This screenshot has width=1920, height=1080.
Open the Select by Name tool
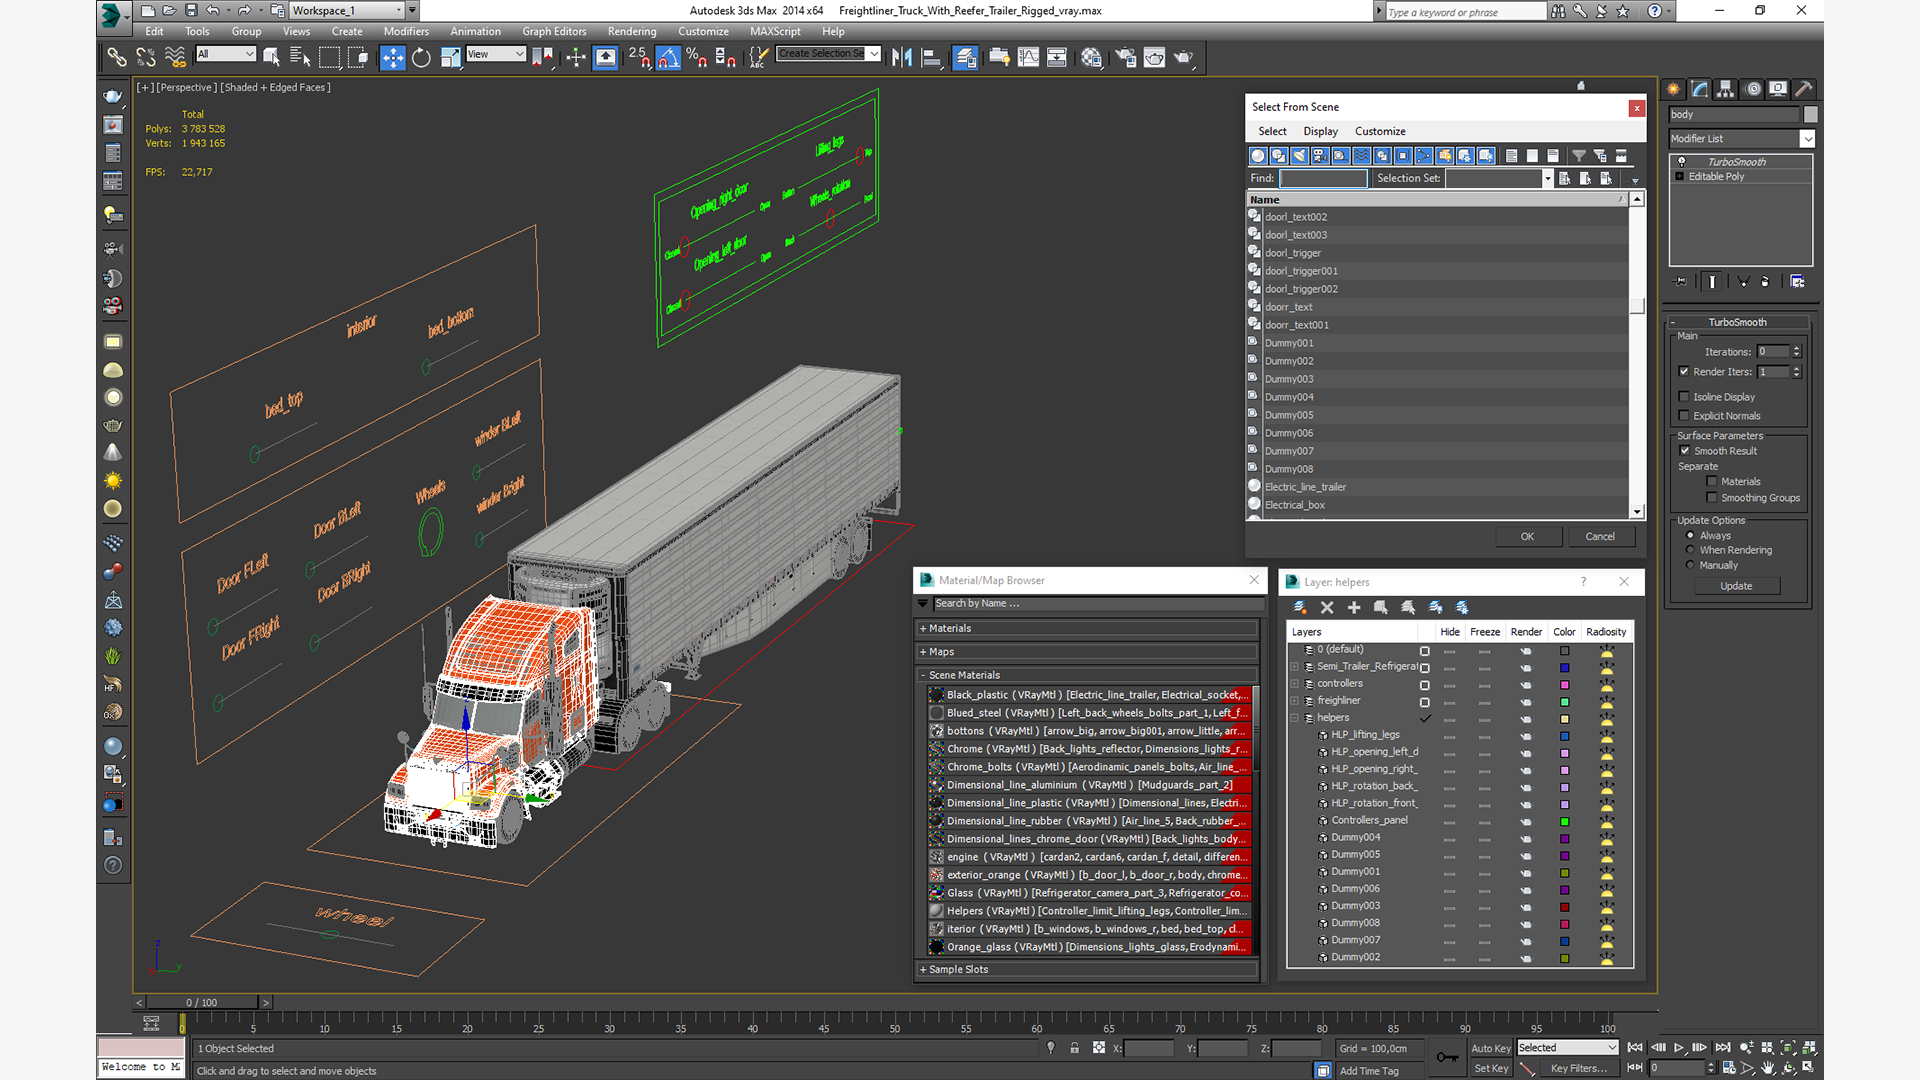[x=299, y=57]
